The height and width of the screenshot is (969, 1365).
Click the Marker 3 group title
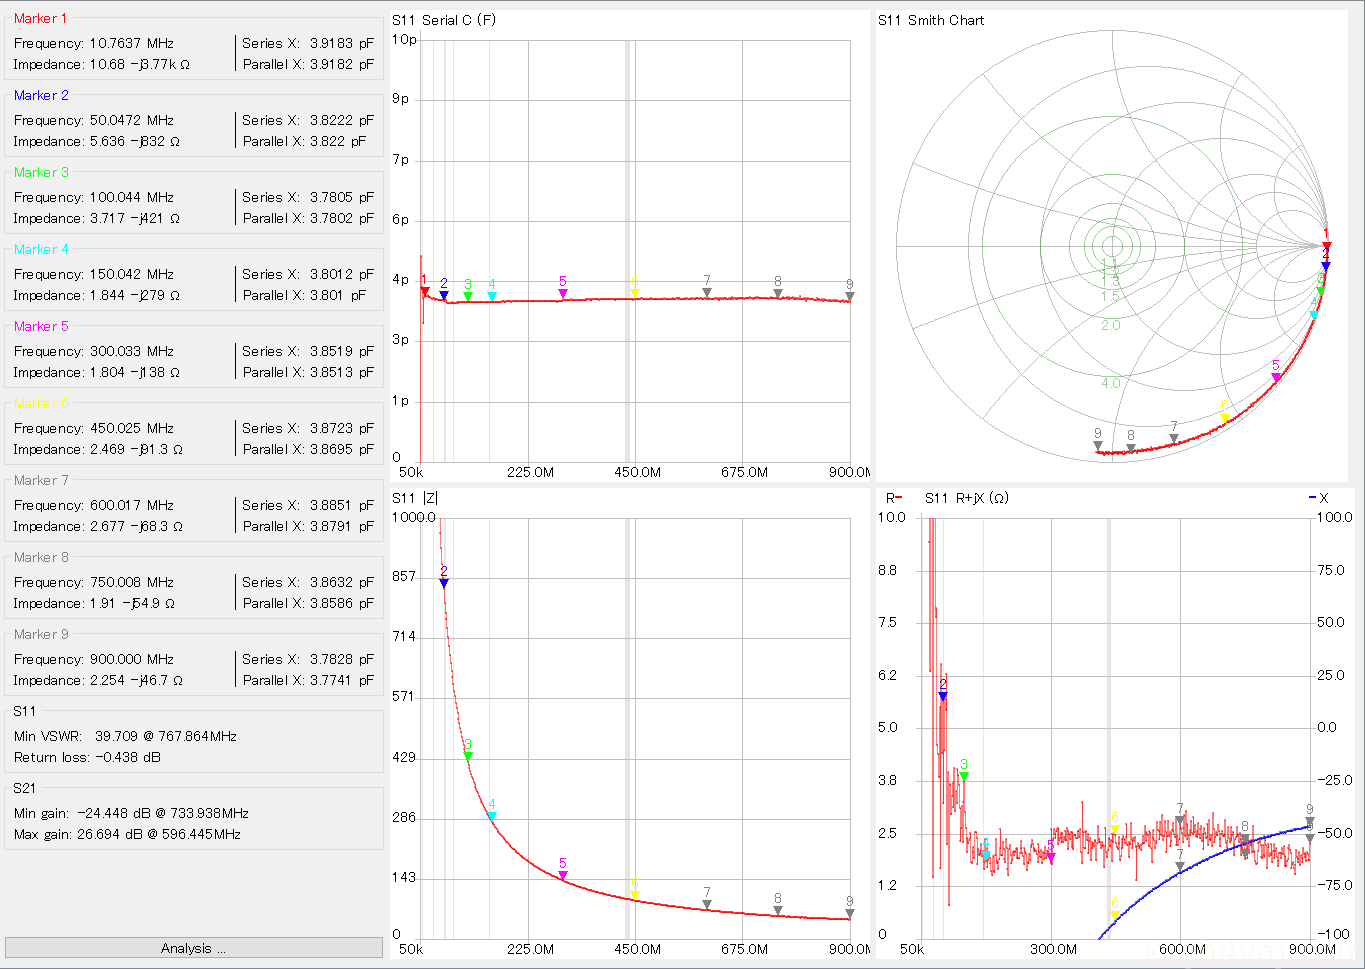tap(41, 172)
